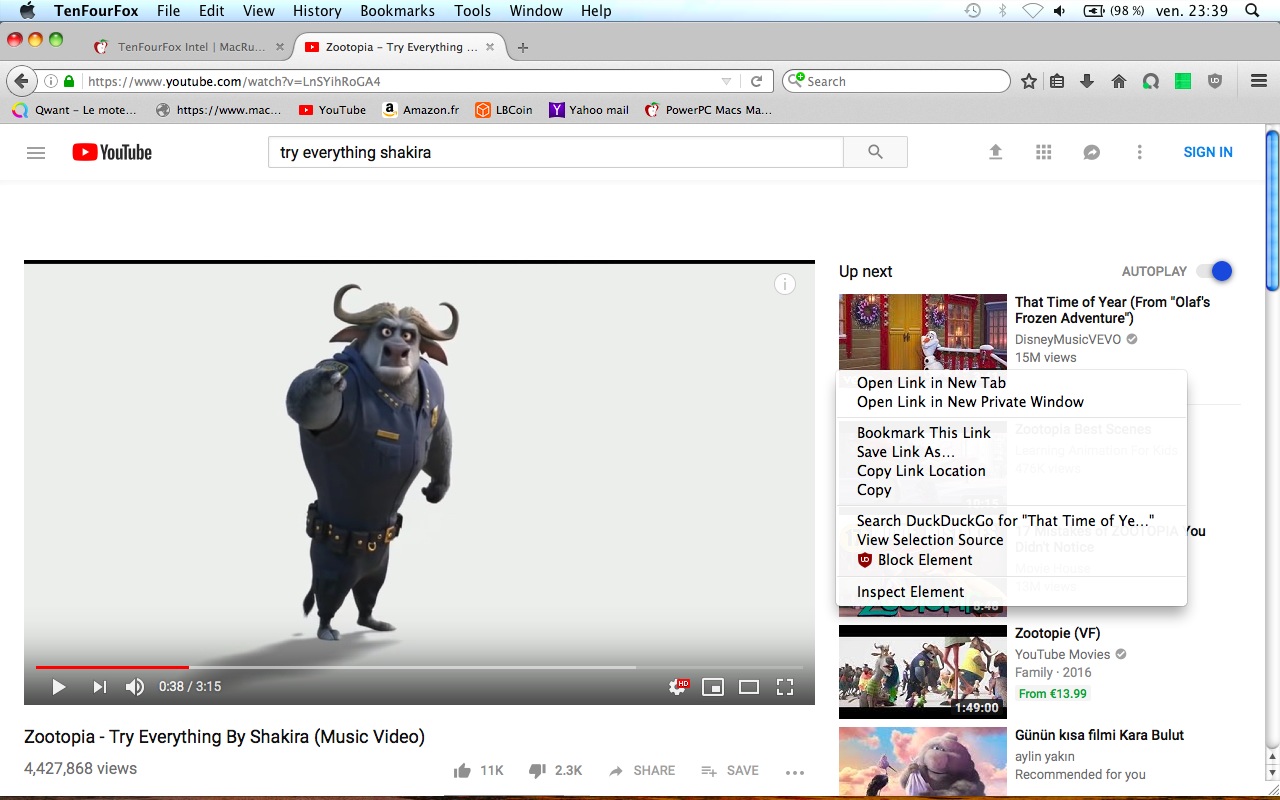1280x800 pixels.
Task: Open DisneyMusicVEVO channel link
Action: [1068, 340]
